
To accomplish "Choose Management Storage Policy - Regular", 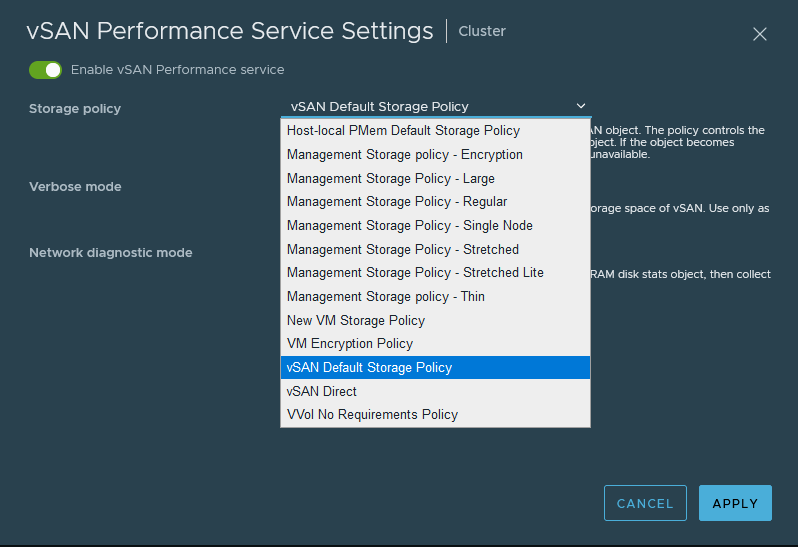I will tap(435, 202).
